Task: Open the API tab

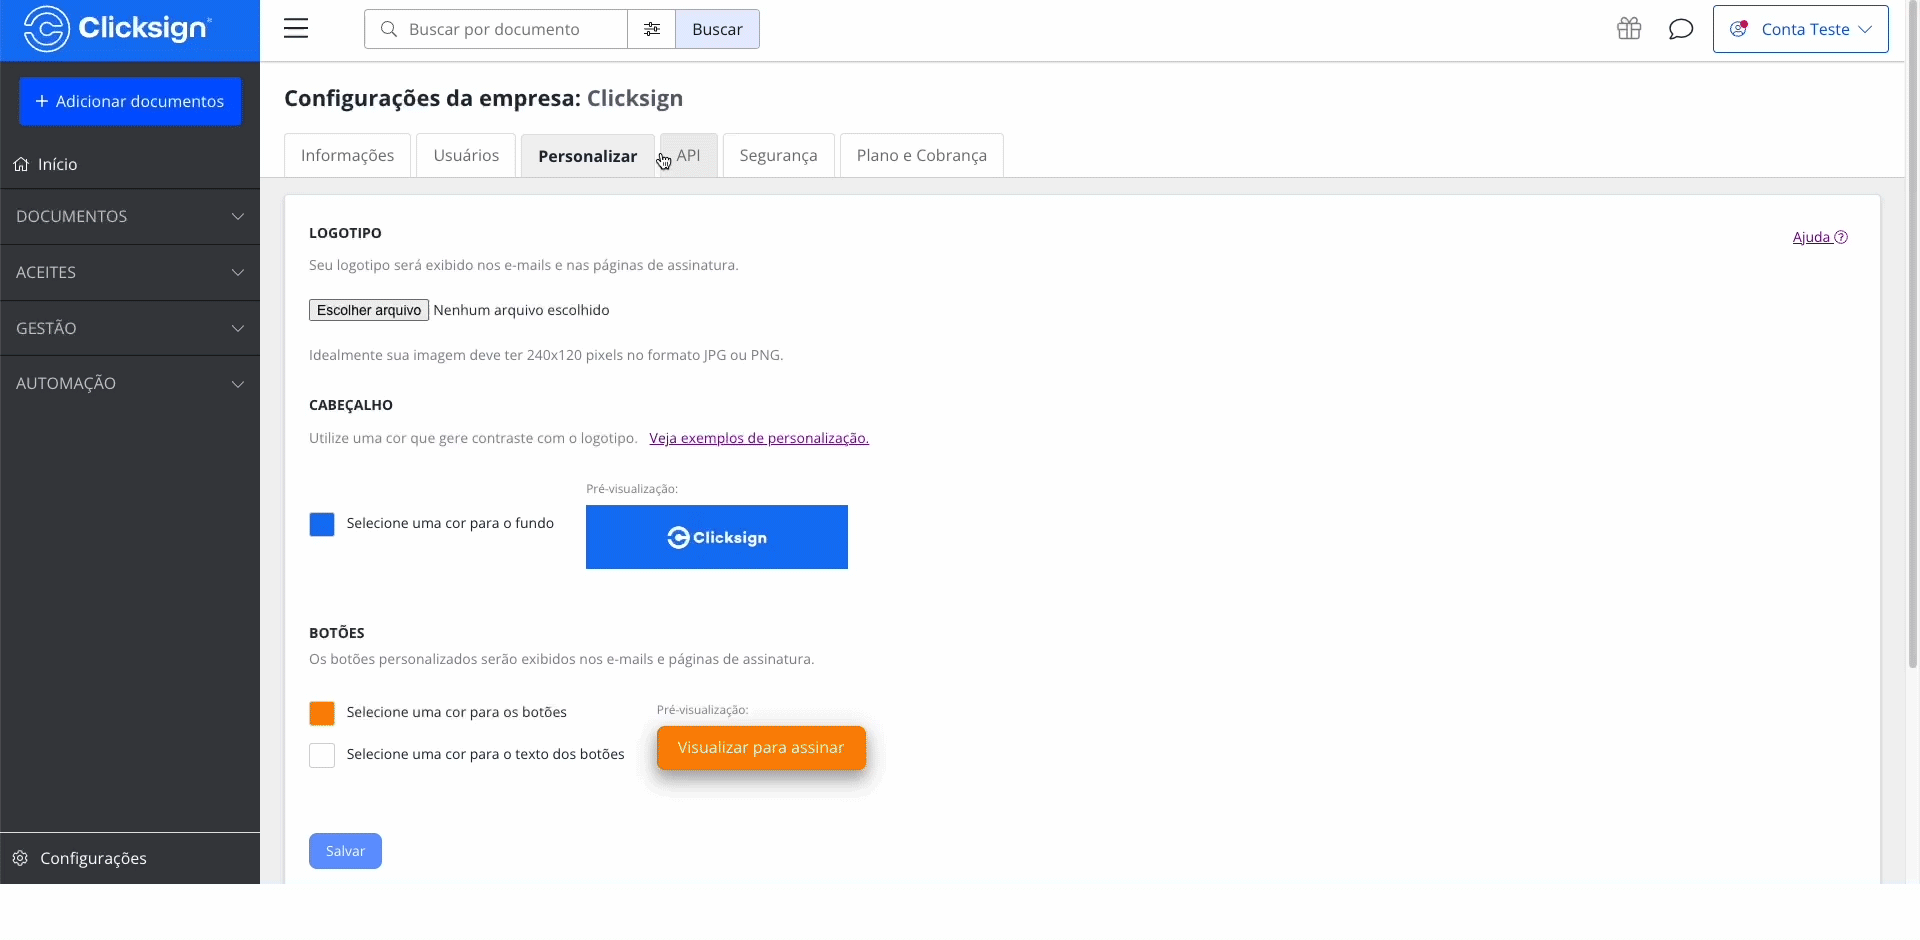Action: coord(688,155)
